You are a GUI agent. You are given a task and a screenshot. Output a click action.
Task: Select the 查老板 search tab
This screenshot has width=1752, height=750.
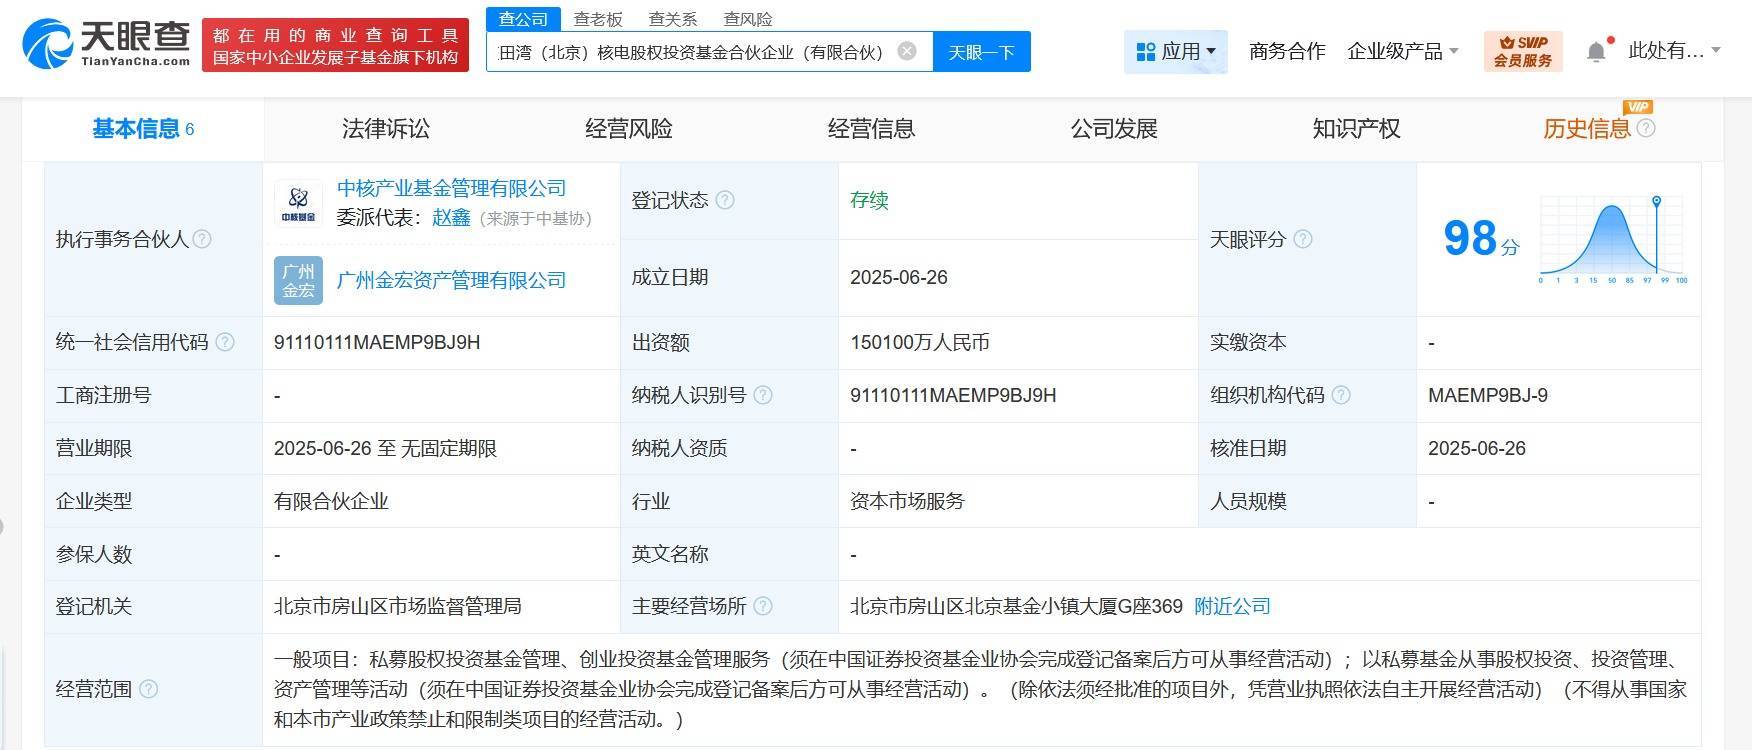598,19
